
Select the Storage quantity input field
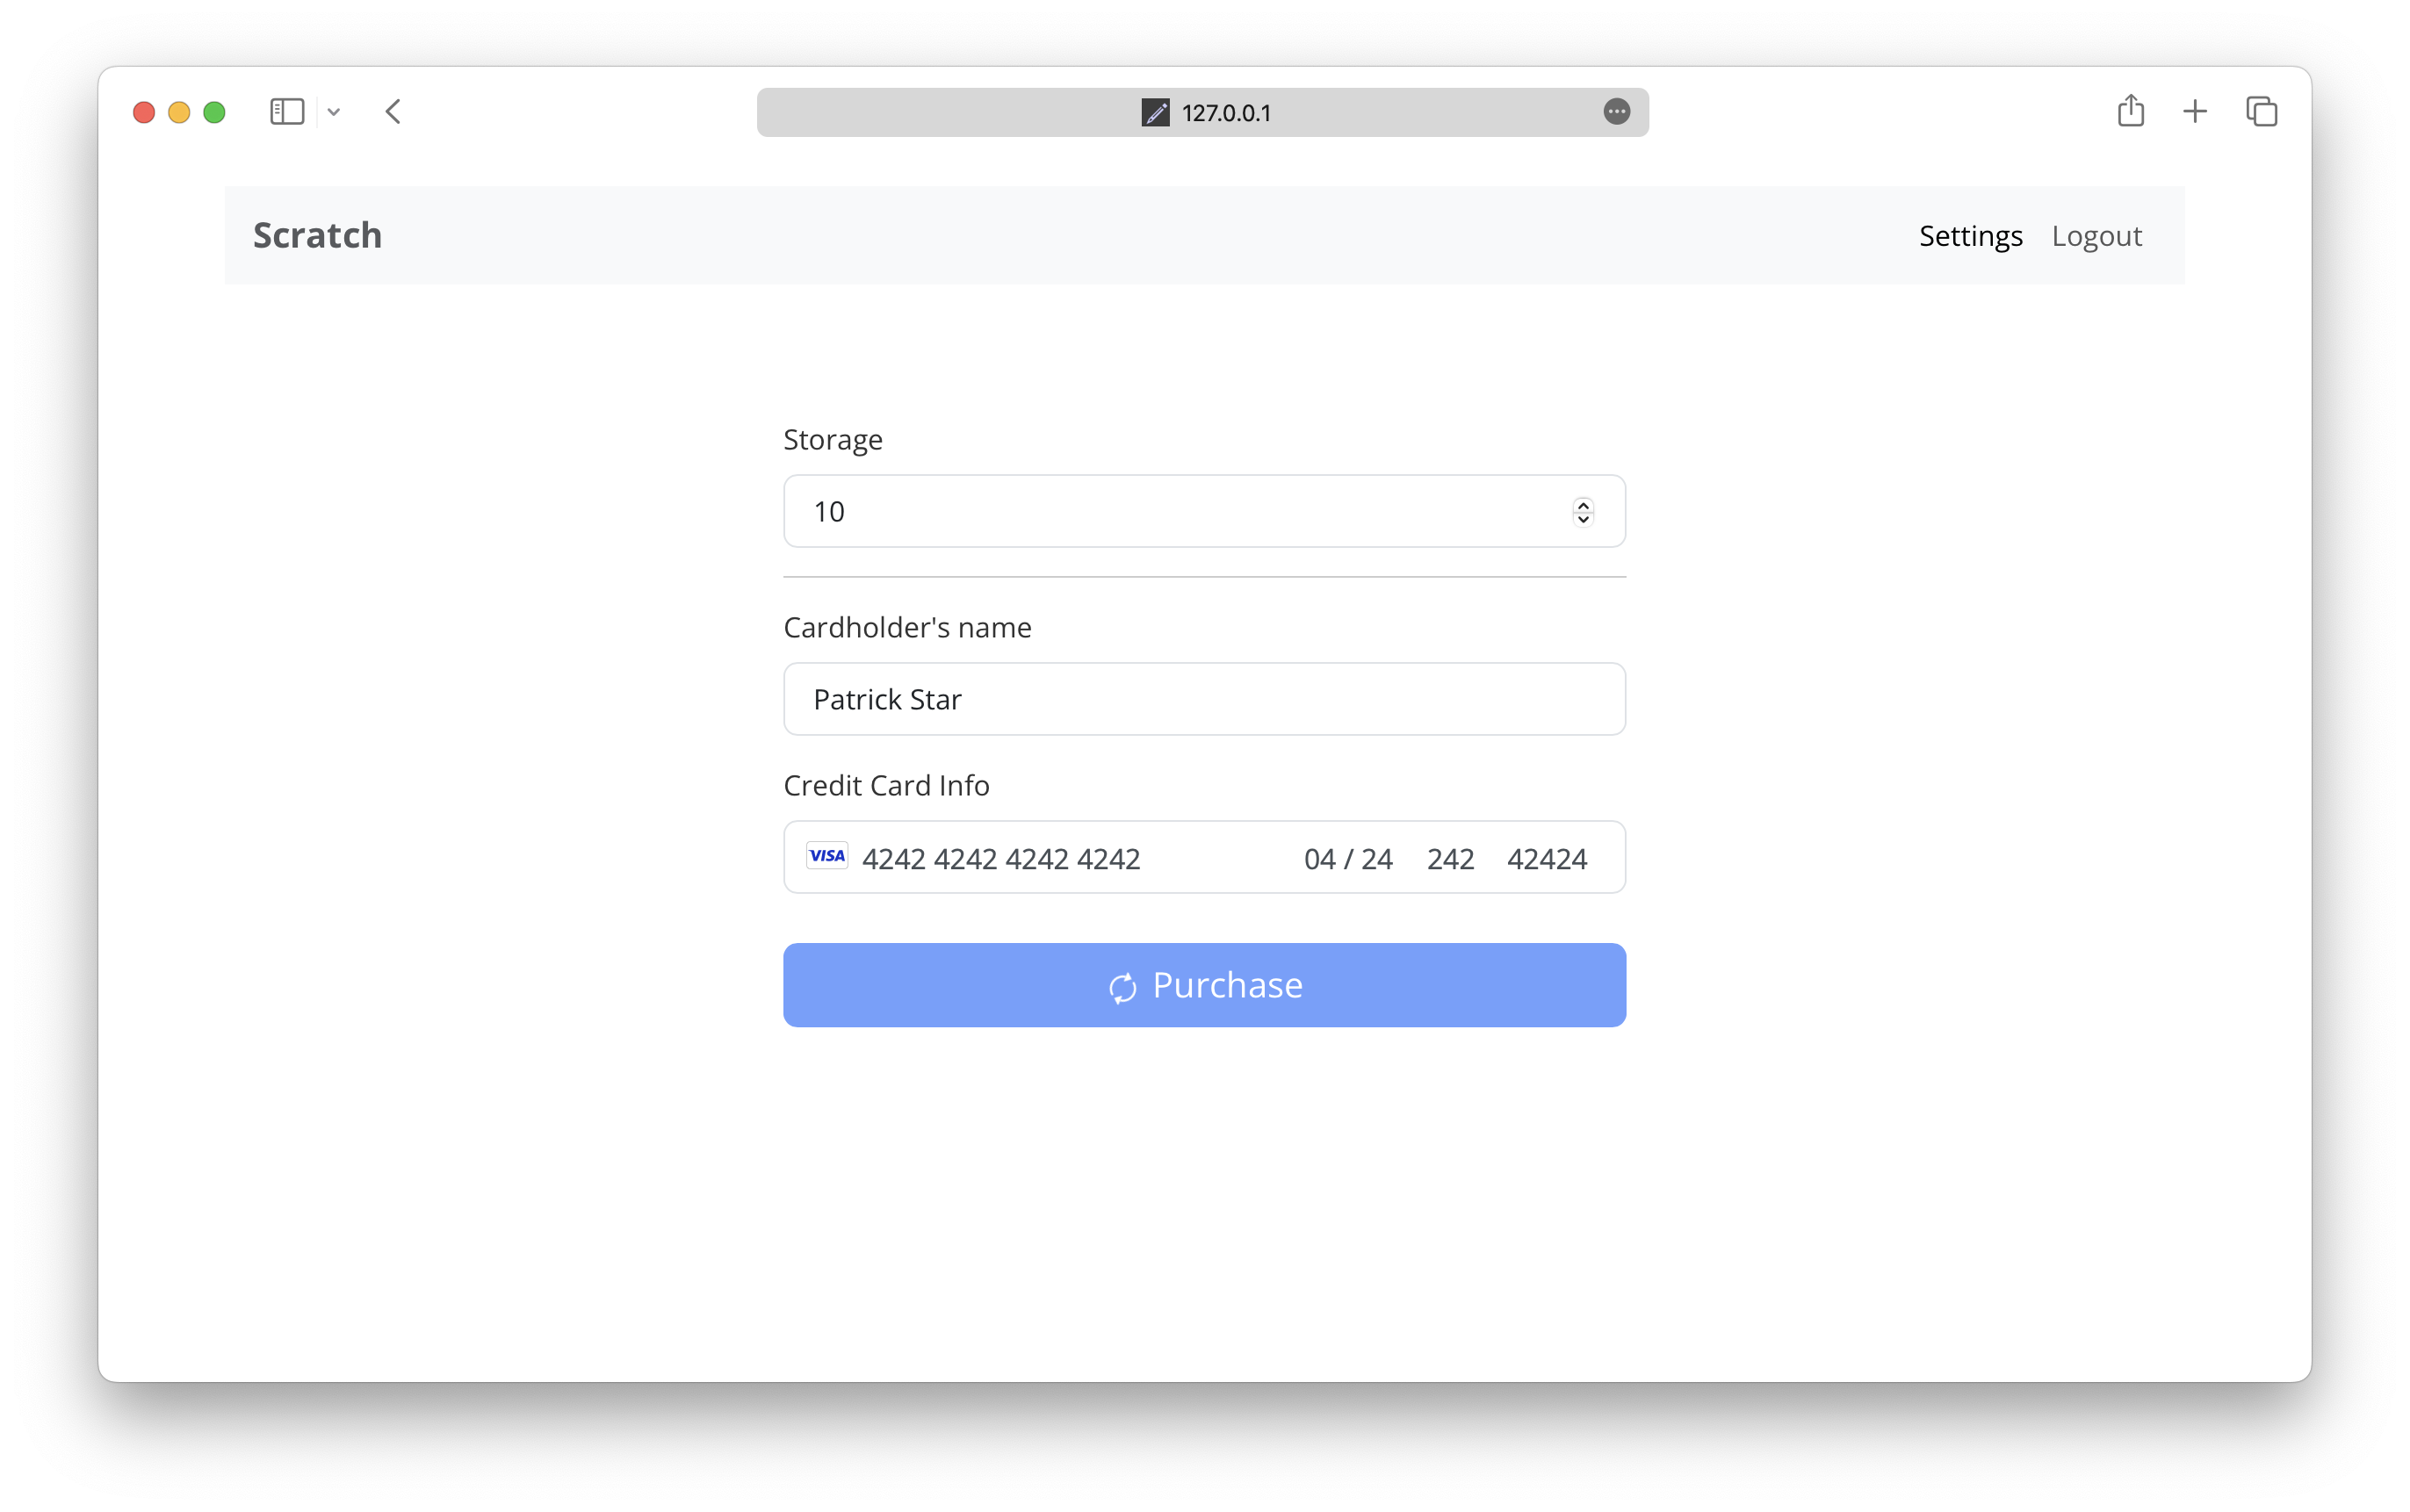click(x=1202, y=510)
